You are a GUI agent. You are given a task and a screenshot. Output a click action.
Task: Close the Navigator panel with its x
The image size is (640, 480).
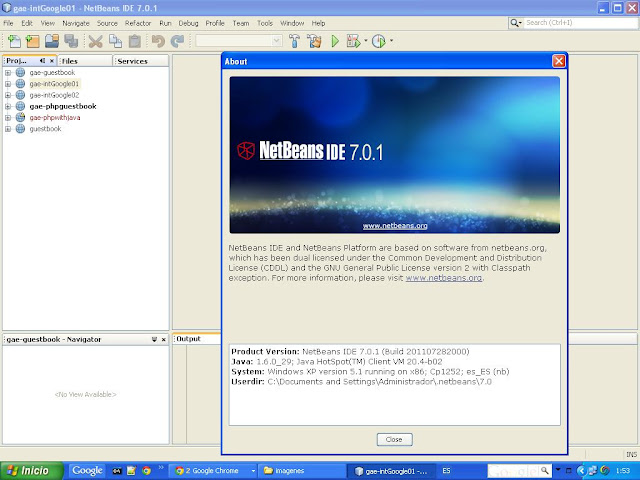click(x=164, y=339)
